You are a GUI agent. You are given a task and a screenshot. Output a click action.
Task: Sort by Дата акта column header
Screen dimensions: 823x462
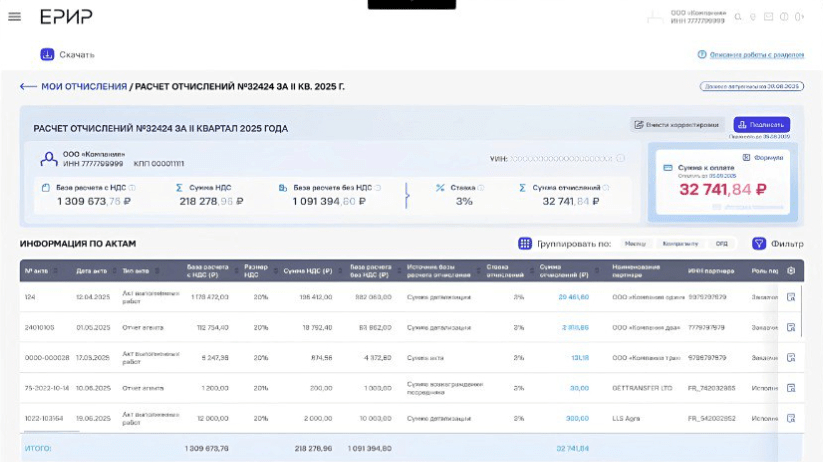[91, 271]
